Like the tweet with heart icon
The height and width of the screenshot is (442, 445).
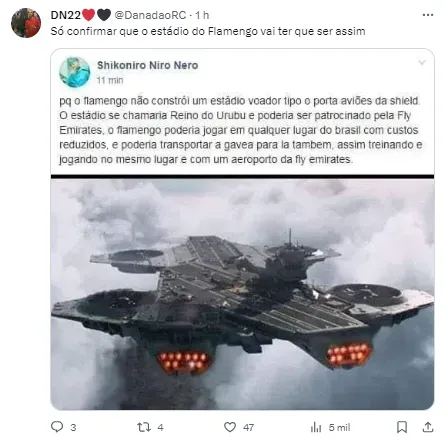pos(230,427)
